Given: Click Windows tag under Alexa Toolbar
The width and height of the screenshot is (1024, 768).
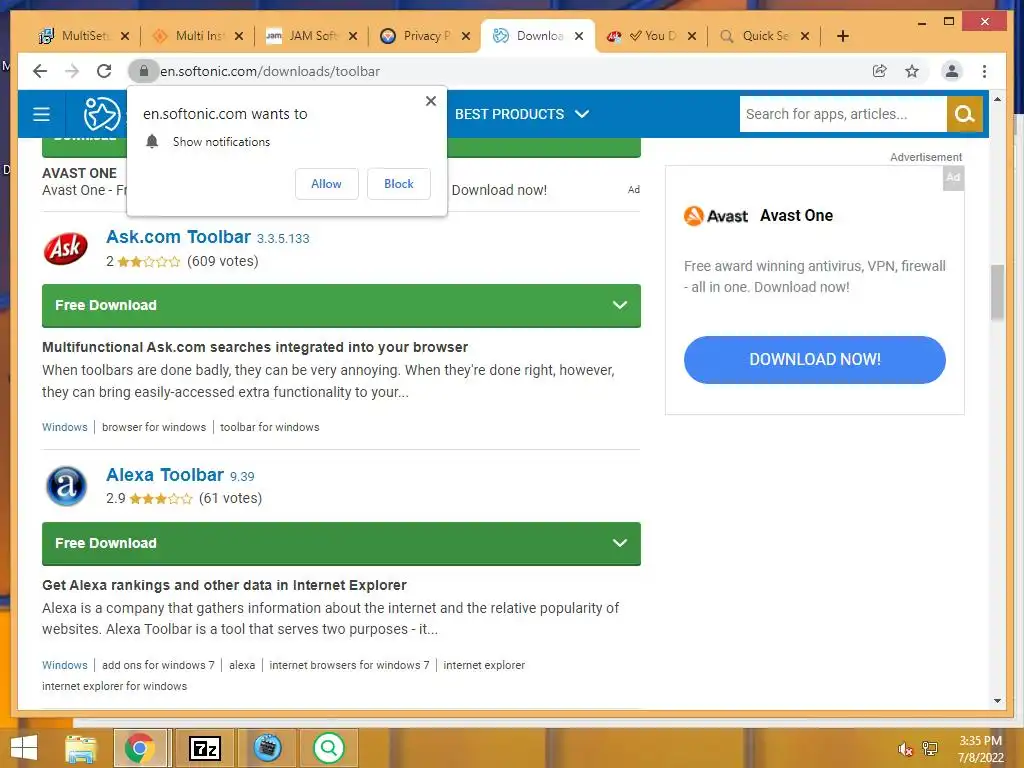Looking at the screenshot, I should coord(65,665).
